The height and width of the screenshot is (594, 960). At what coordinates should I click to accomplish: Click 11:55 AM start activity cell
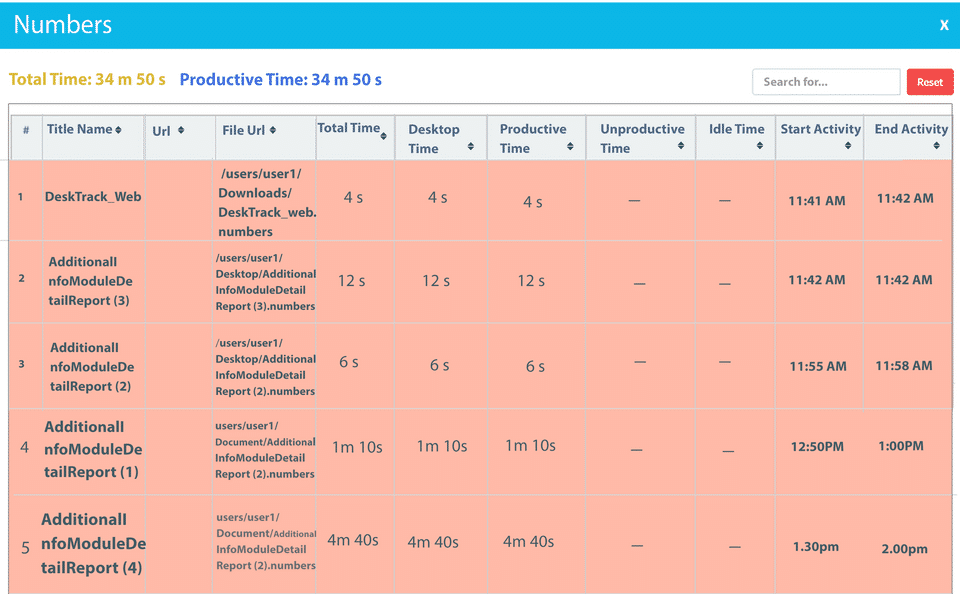(818, 366)
